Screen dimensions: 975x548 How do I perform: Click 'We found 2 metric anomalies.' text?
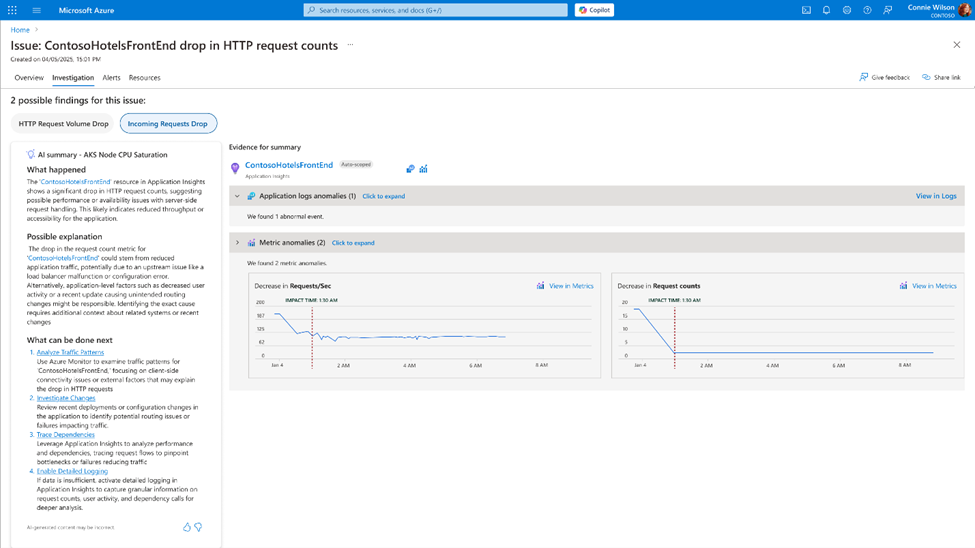click(x=287, y=263)
